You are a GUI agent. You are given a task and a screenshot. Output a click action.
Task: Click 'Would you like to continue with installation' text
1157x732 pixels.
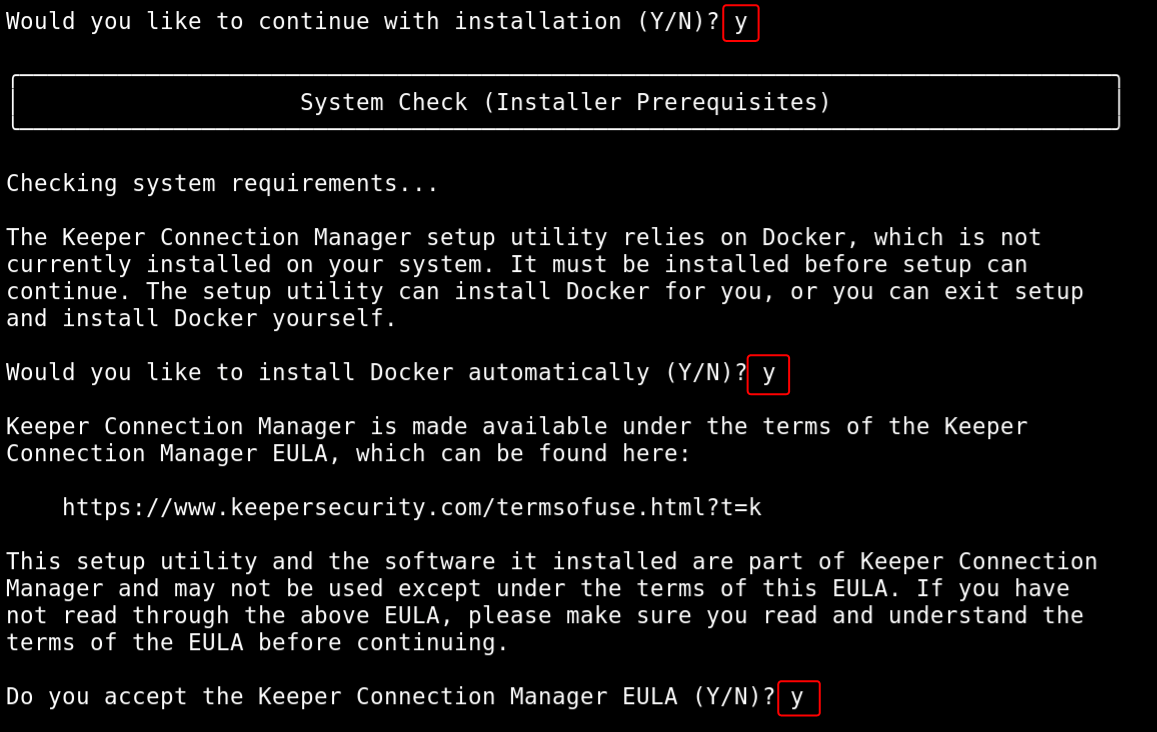point(315,22)
